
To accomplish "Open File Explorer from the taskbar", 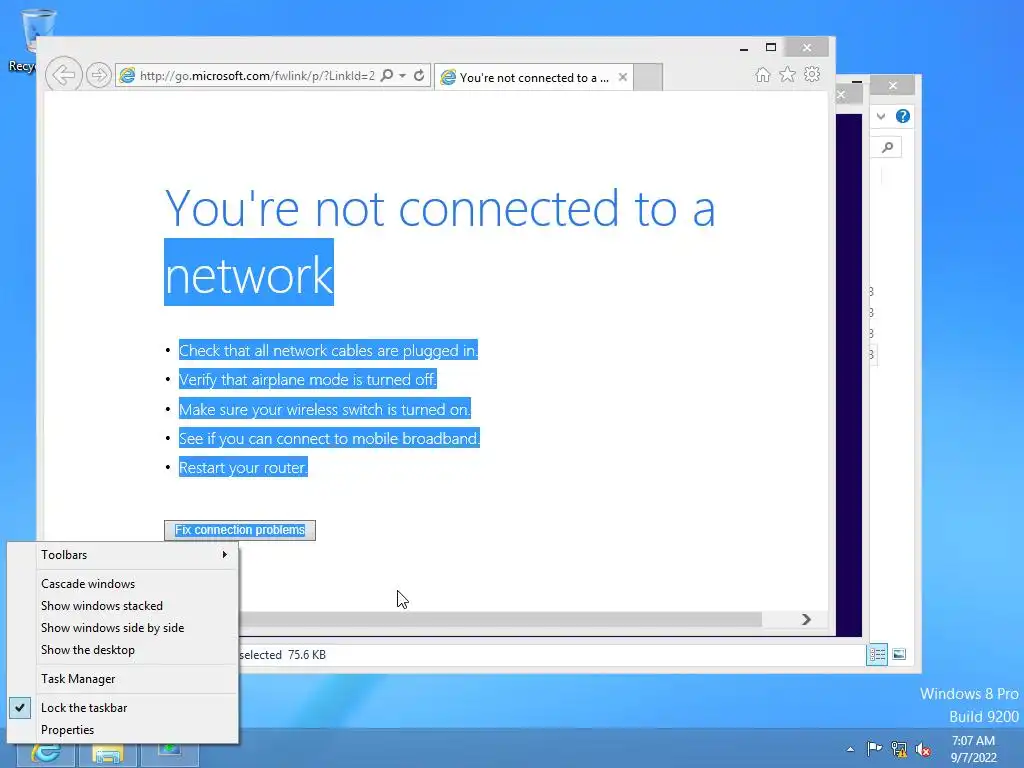I will point(108,755).
